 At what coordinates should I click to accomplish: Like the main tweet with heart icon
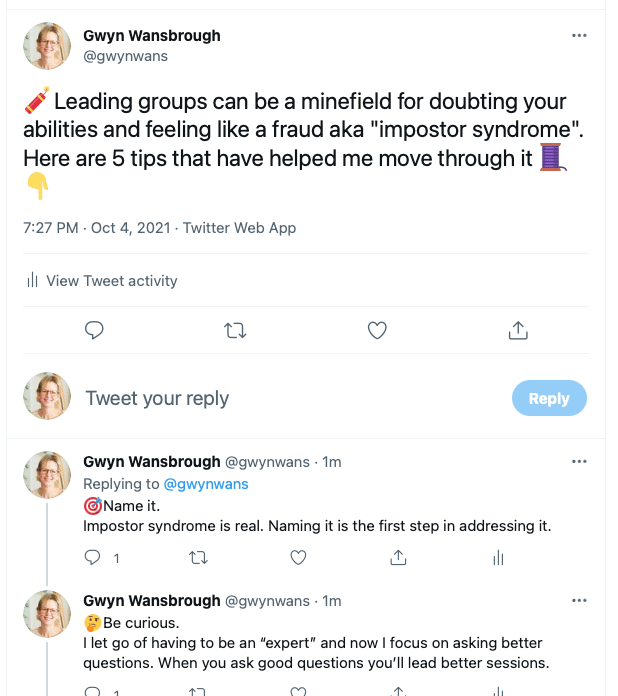click(377, 330)
